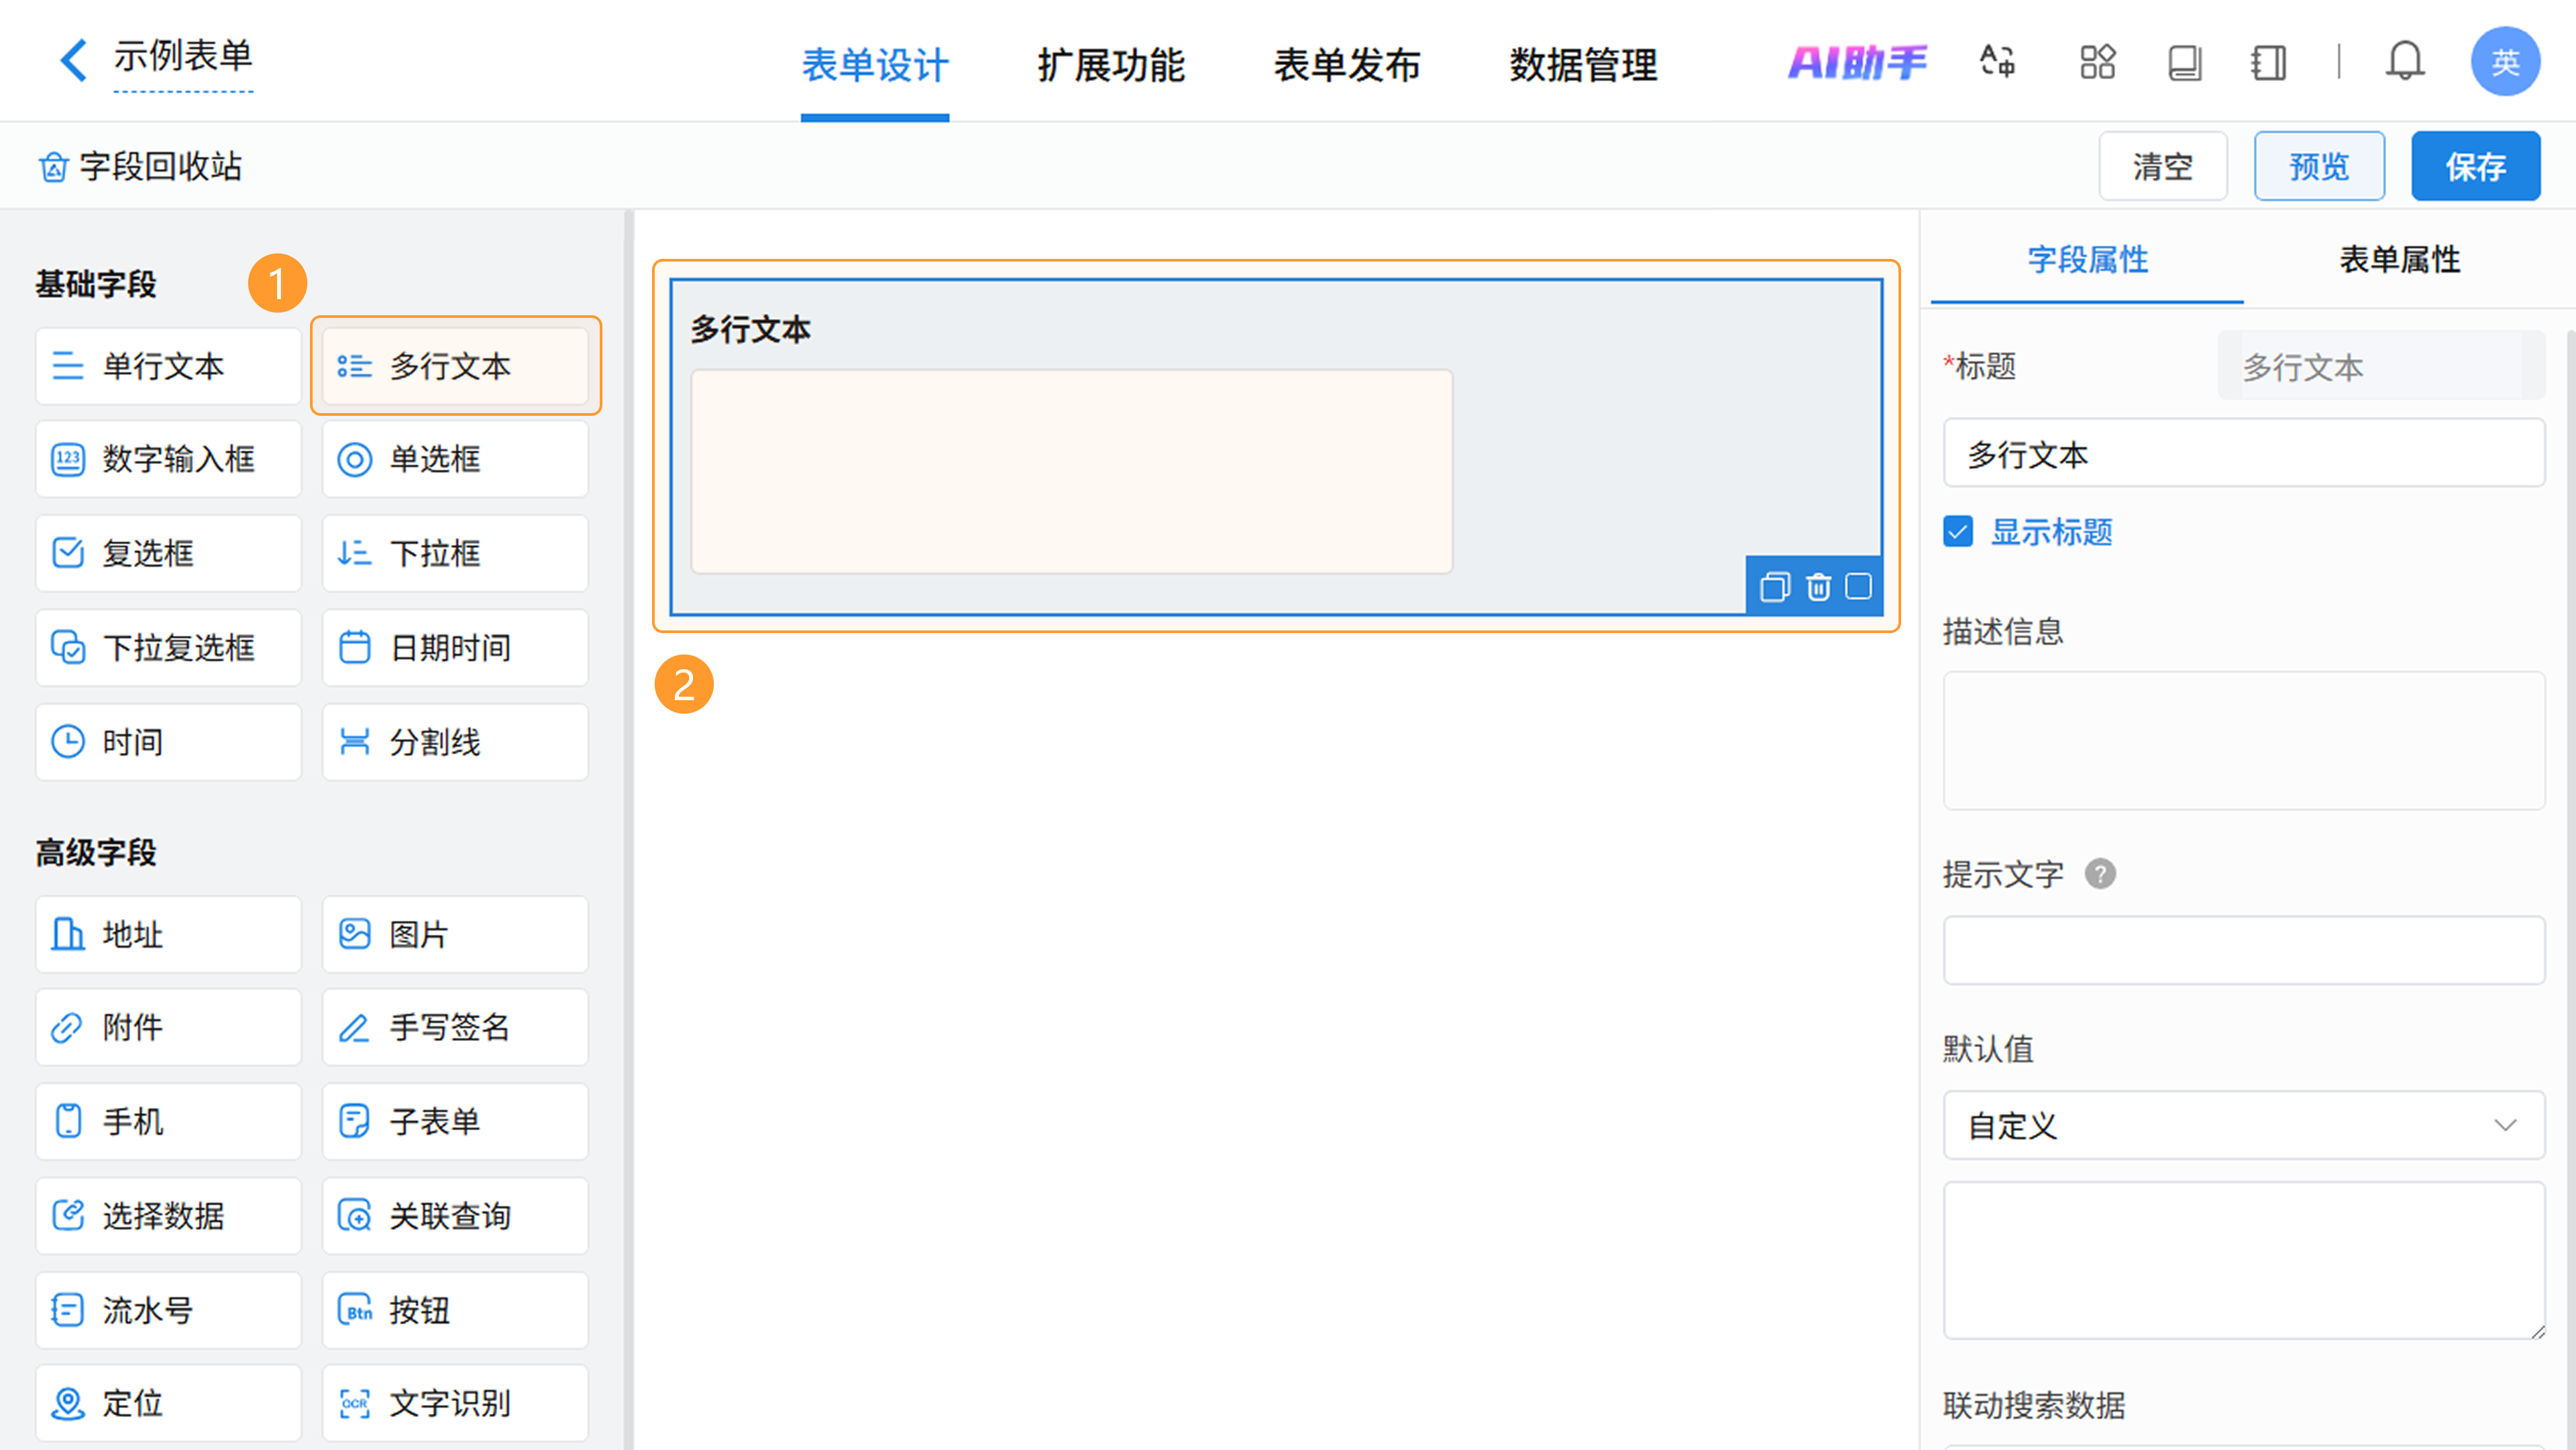Expand the 默认值 自定义 dropdown
2576x1450 pixels.
tap(2243, 1125)
